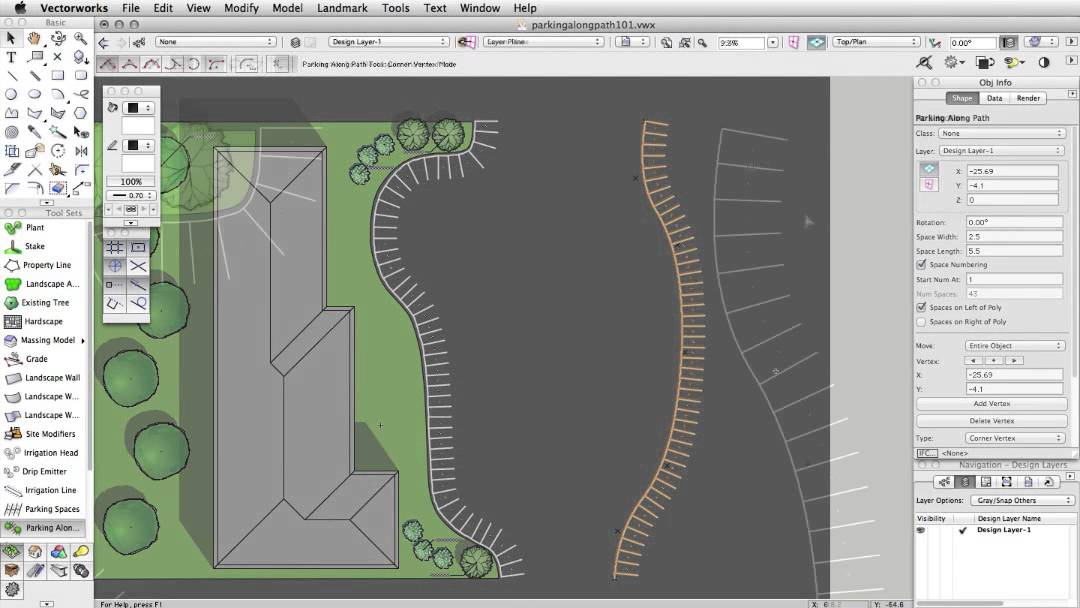Open the Class dropdown in toolbar showing None
The image size is (1080, 608).
(216, 42)
